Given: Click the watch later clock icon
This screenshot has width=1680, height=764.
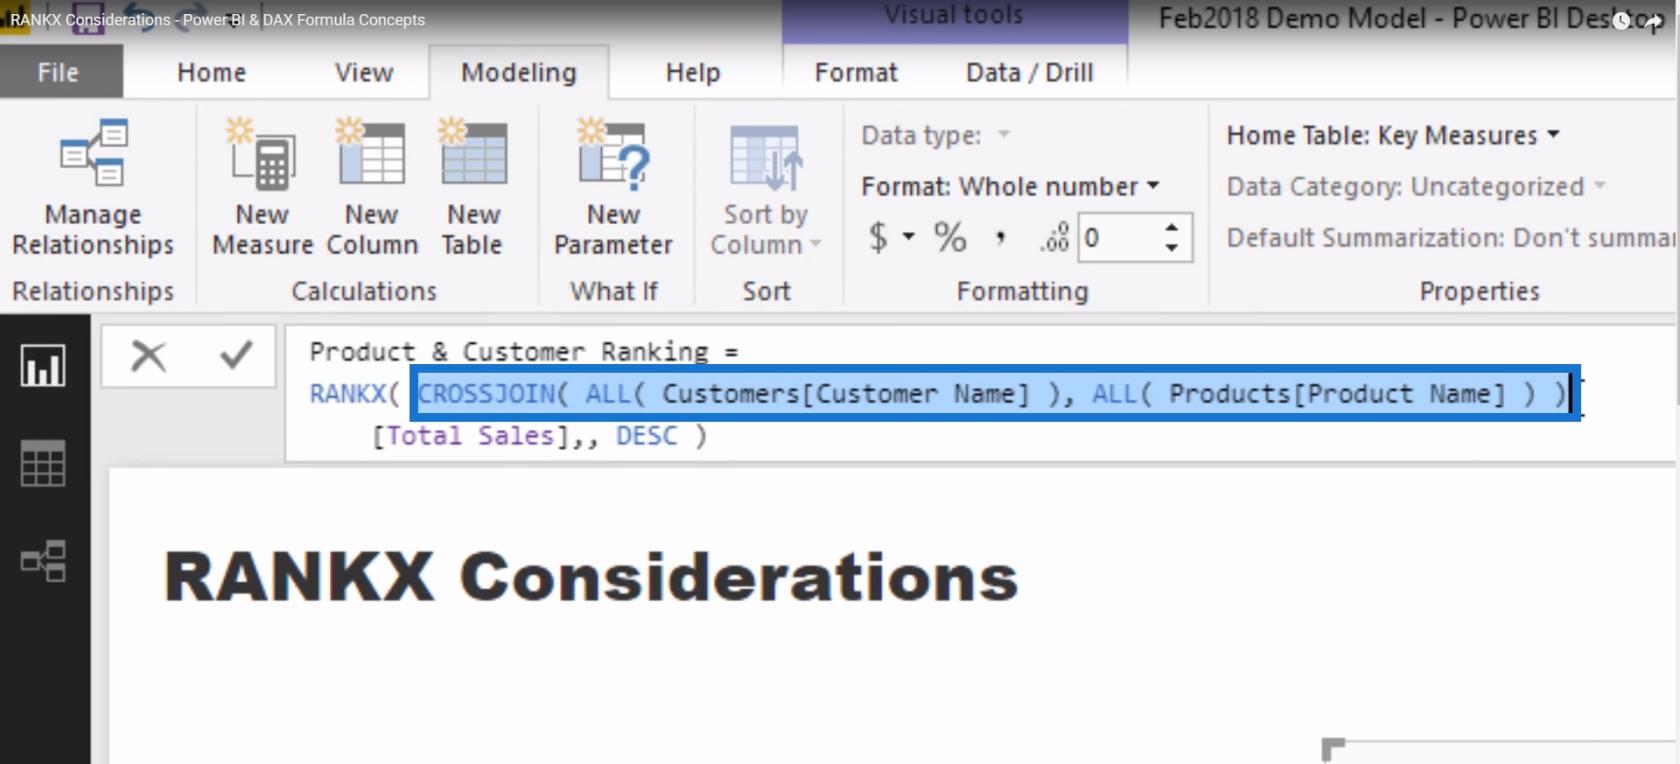Looking at the screenshot, I should pos(1621,20).
